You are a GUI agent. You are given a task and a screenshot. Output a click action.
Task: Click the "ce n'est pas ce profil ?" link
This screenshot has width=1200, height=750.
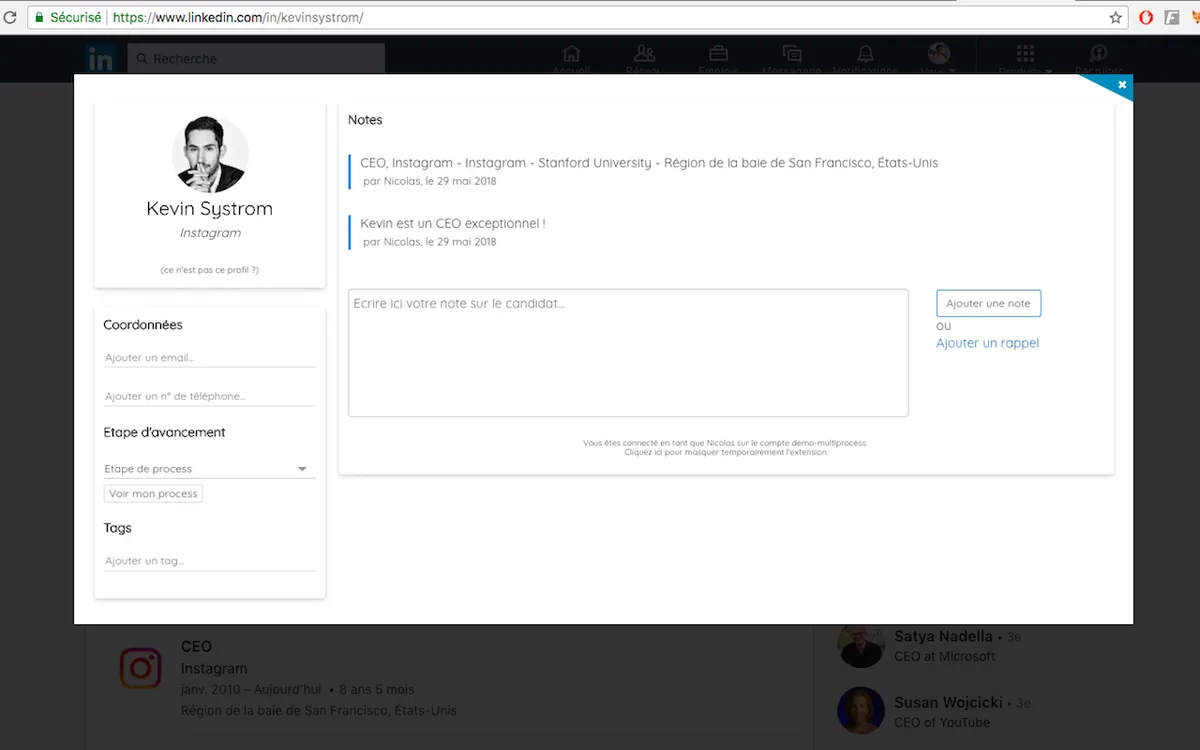coord(209,270)
